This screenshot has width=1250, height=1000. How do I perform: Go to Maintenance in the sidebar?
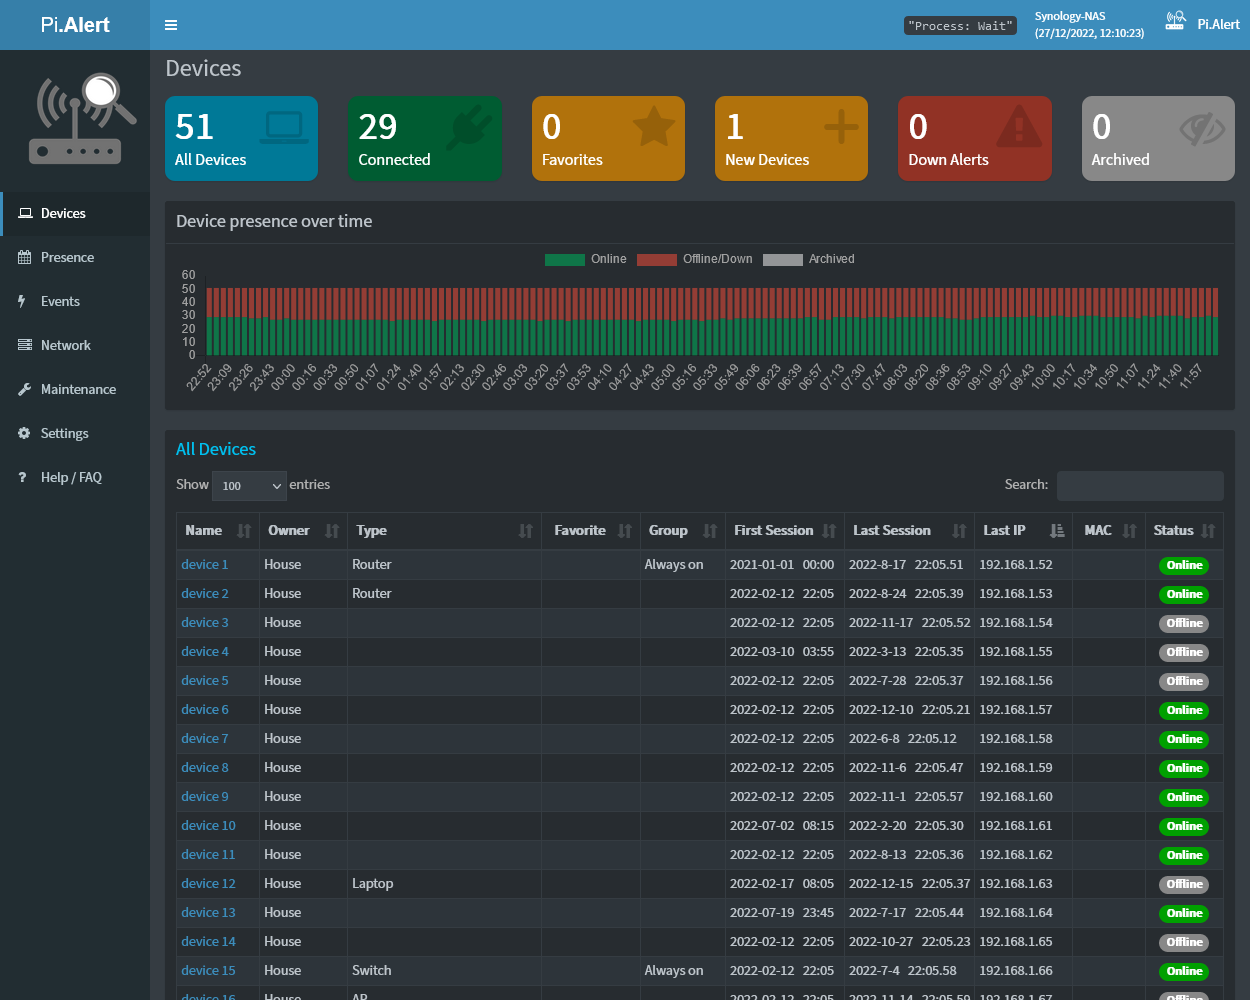[78, 390]
